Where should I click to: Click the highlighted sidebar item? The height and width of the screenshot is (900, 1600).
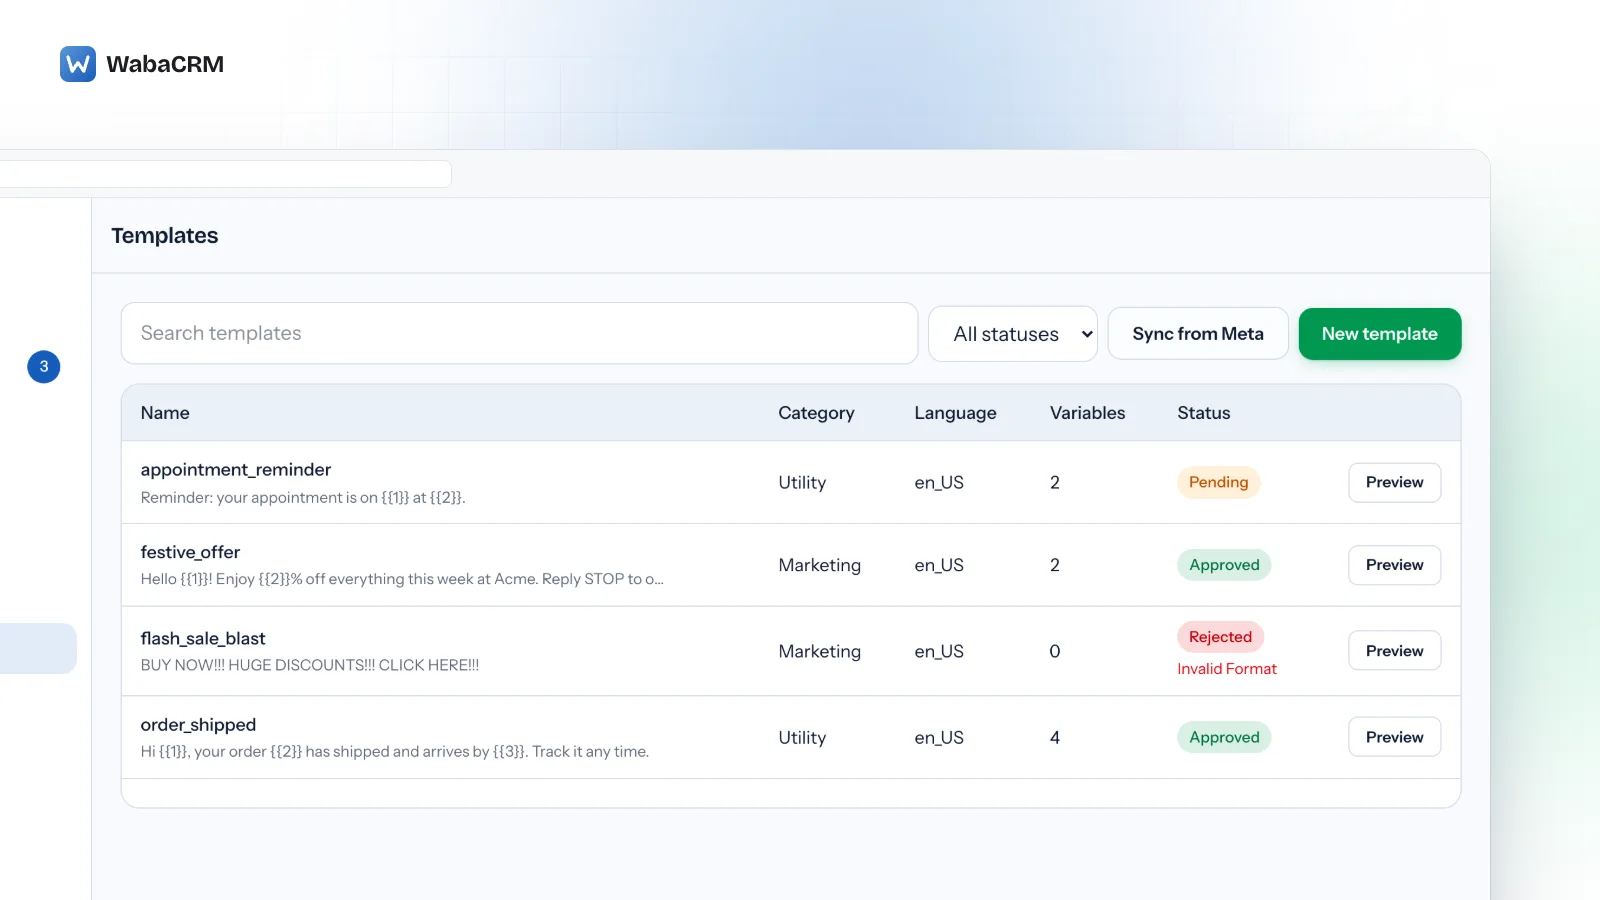point(38,648)
